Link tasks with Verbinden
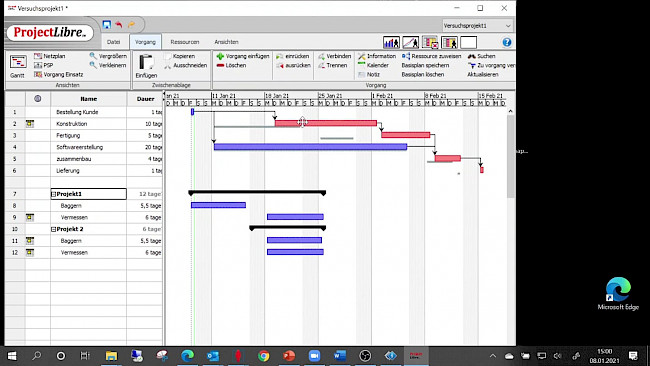Screen dimensions: 650x366 pyautogui.click(x=335, y=56)
